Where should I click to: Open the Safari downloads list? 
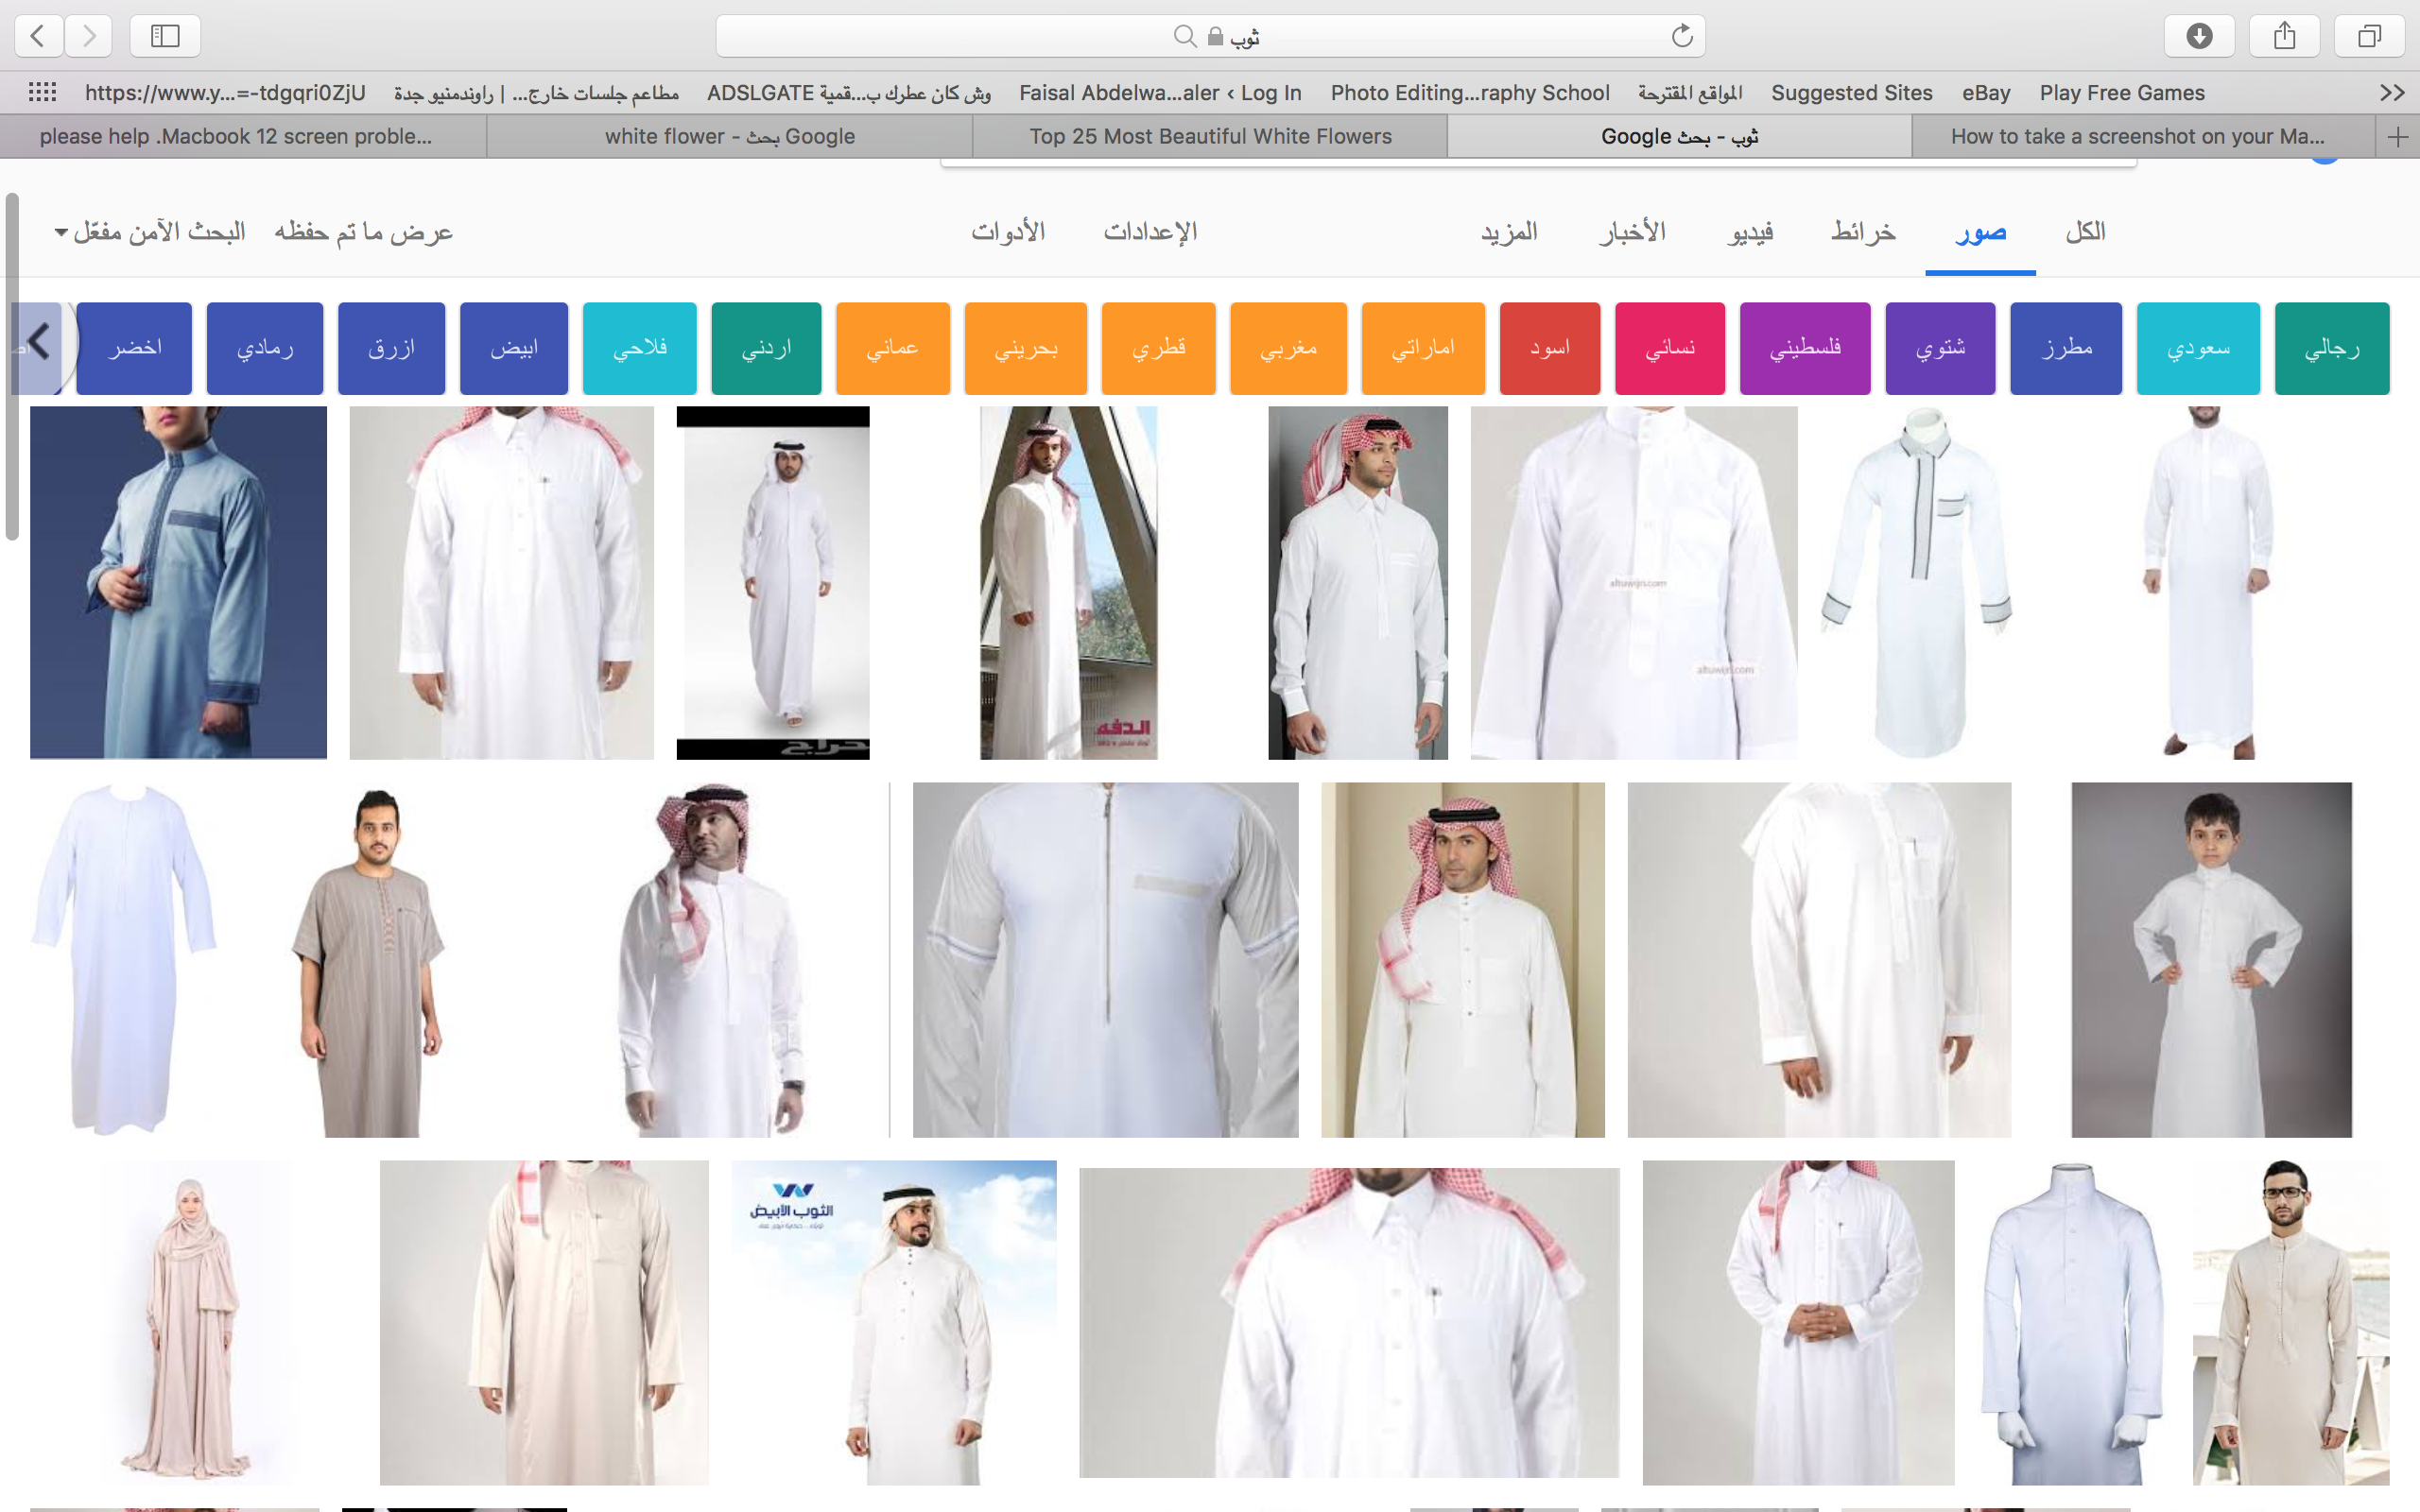(2199, 36)
